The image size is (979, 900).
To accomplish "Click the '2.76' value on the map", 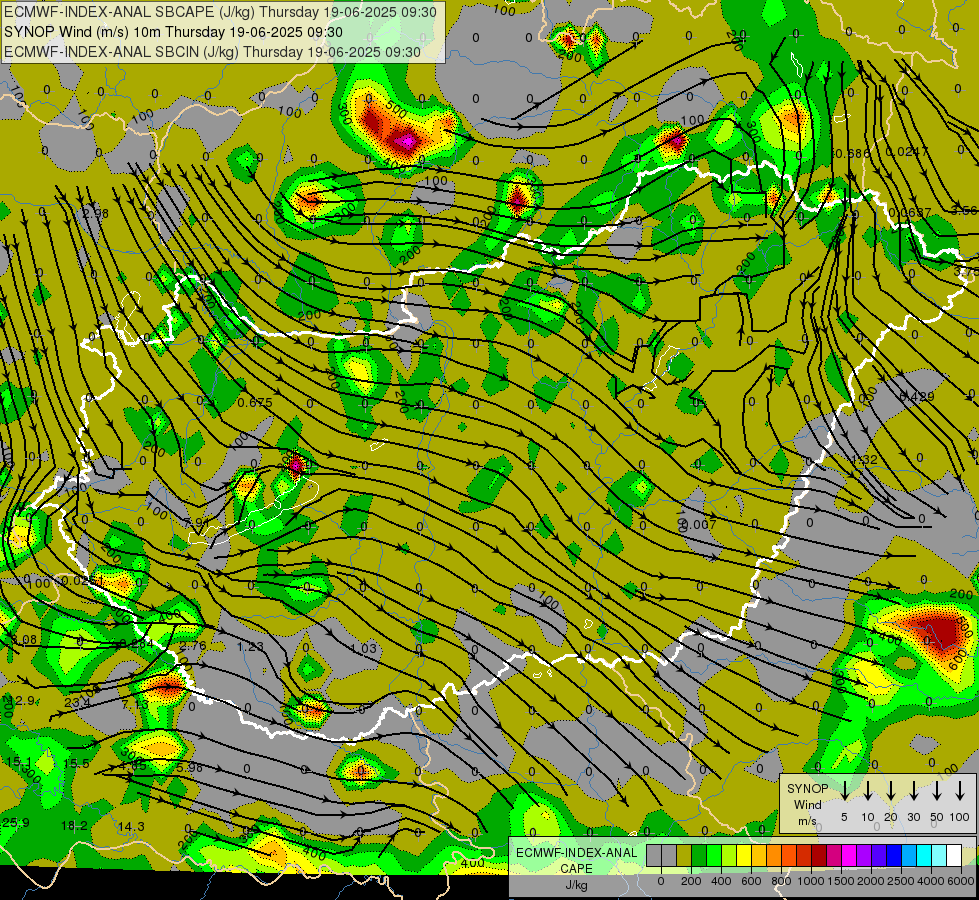I will click(192, 646).
